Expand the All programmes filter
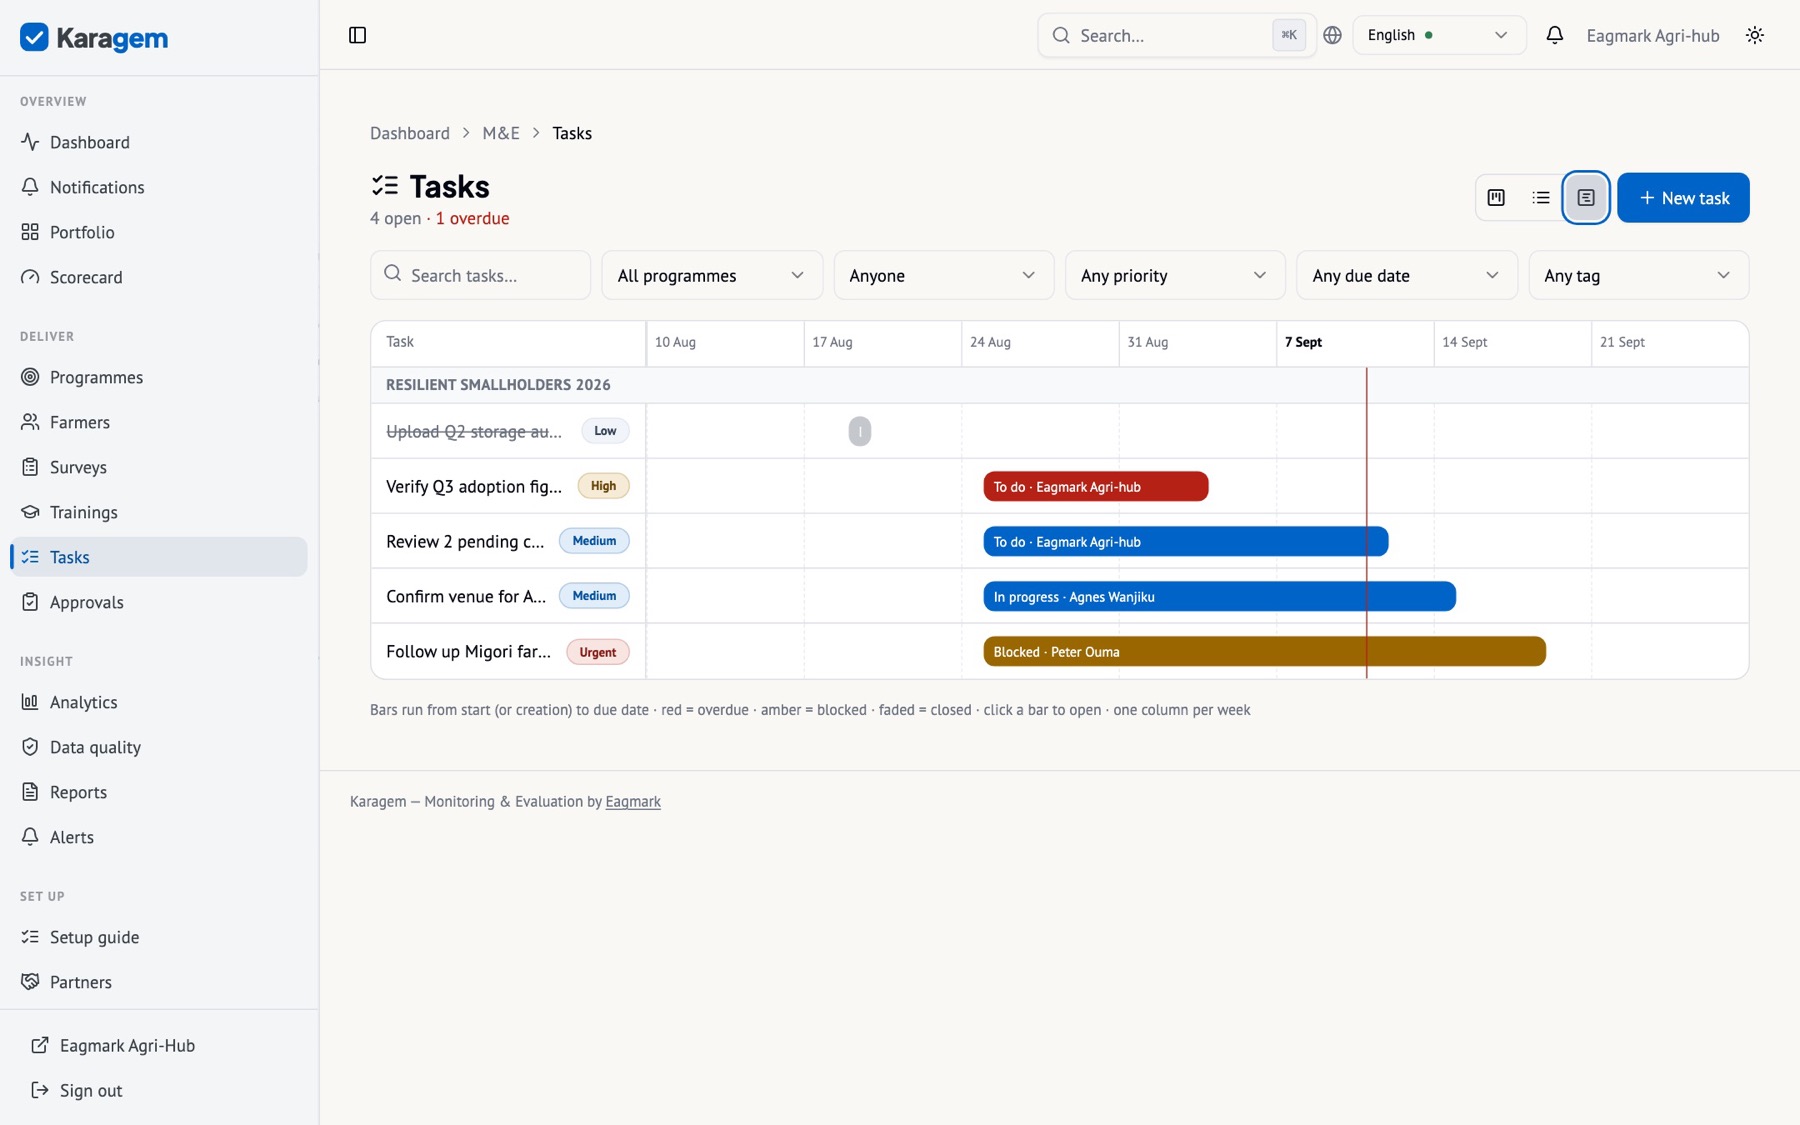 tap(711, 275)
